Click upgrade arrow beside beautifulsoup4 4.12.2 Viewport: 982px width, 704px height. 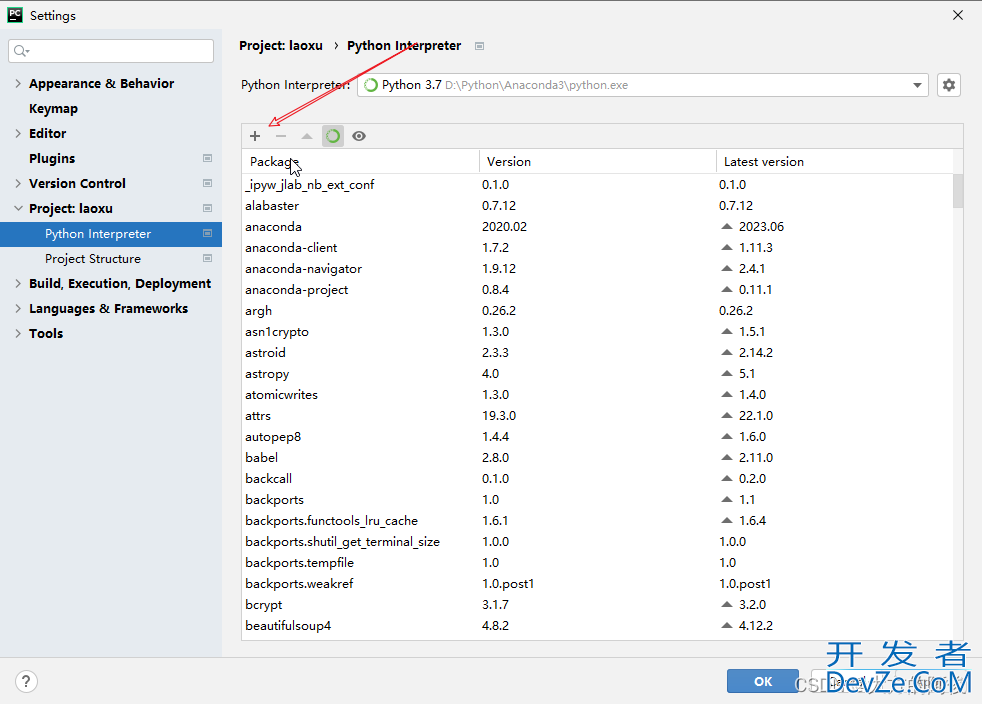(x=726, y=626)
